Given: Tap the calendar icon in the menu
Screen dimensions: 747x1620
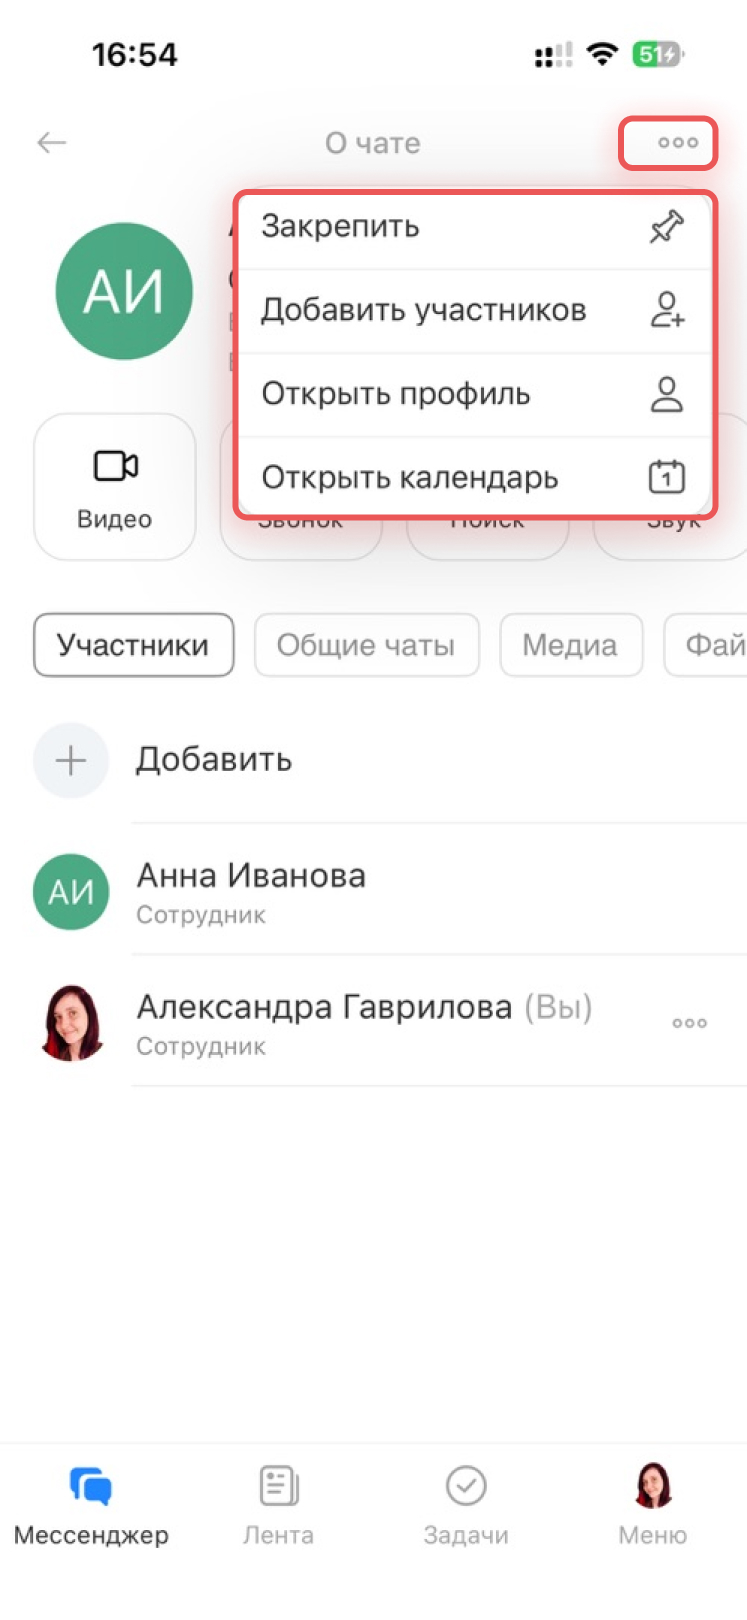Looking at the screenshot, I should pyautogui.click(x=666, y=477).
